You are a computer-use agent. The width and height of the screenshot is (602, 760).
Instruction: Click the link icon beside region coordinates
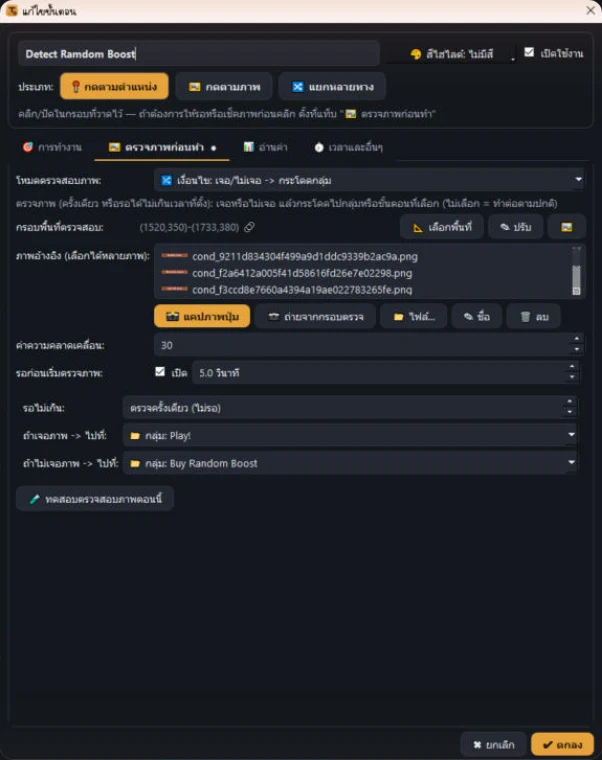coord(249,227)
